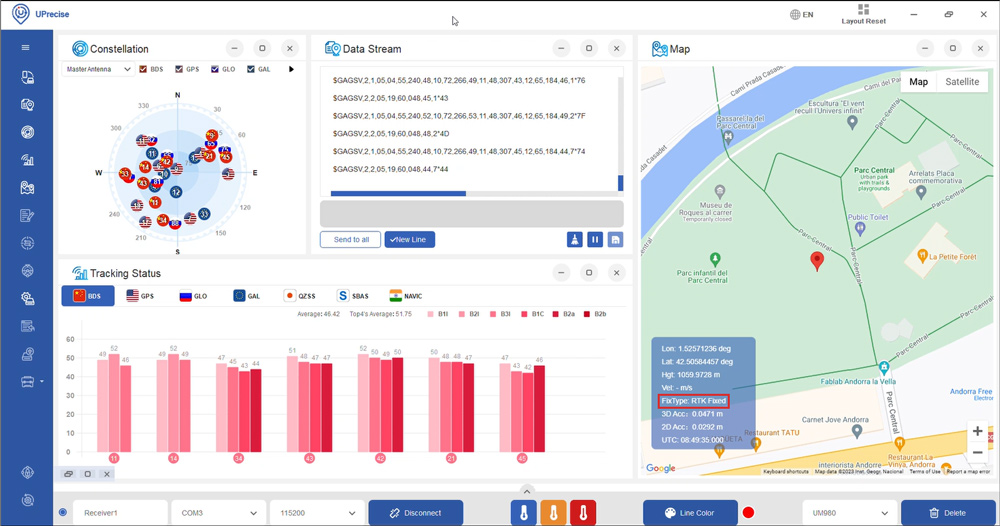Viewport: 1000px width, 526px height.
Task: Click the red line color swatch
Action: [748, 513]
